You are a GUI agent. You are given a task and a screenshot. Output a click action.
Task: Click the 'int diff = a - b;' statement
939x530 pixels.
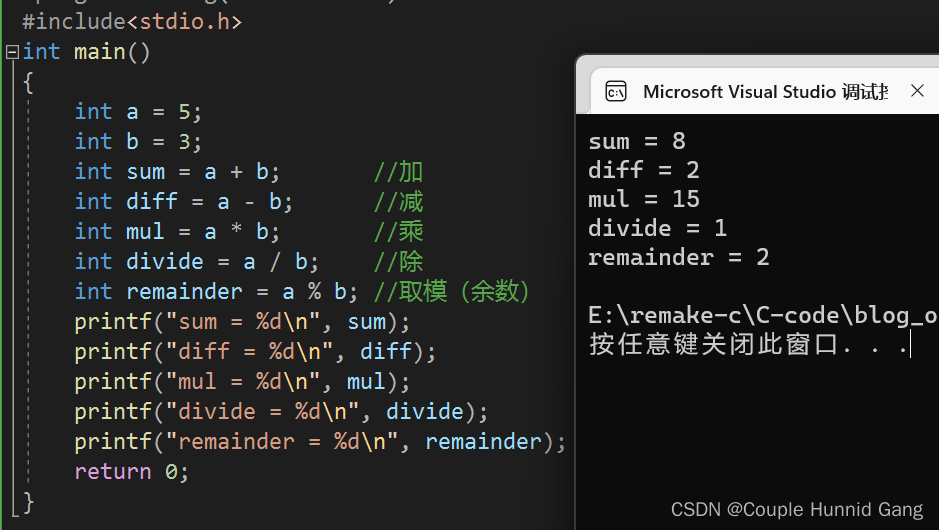(184, 202)
